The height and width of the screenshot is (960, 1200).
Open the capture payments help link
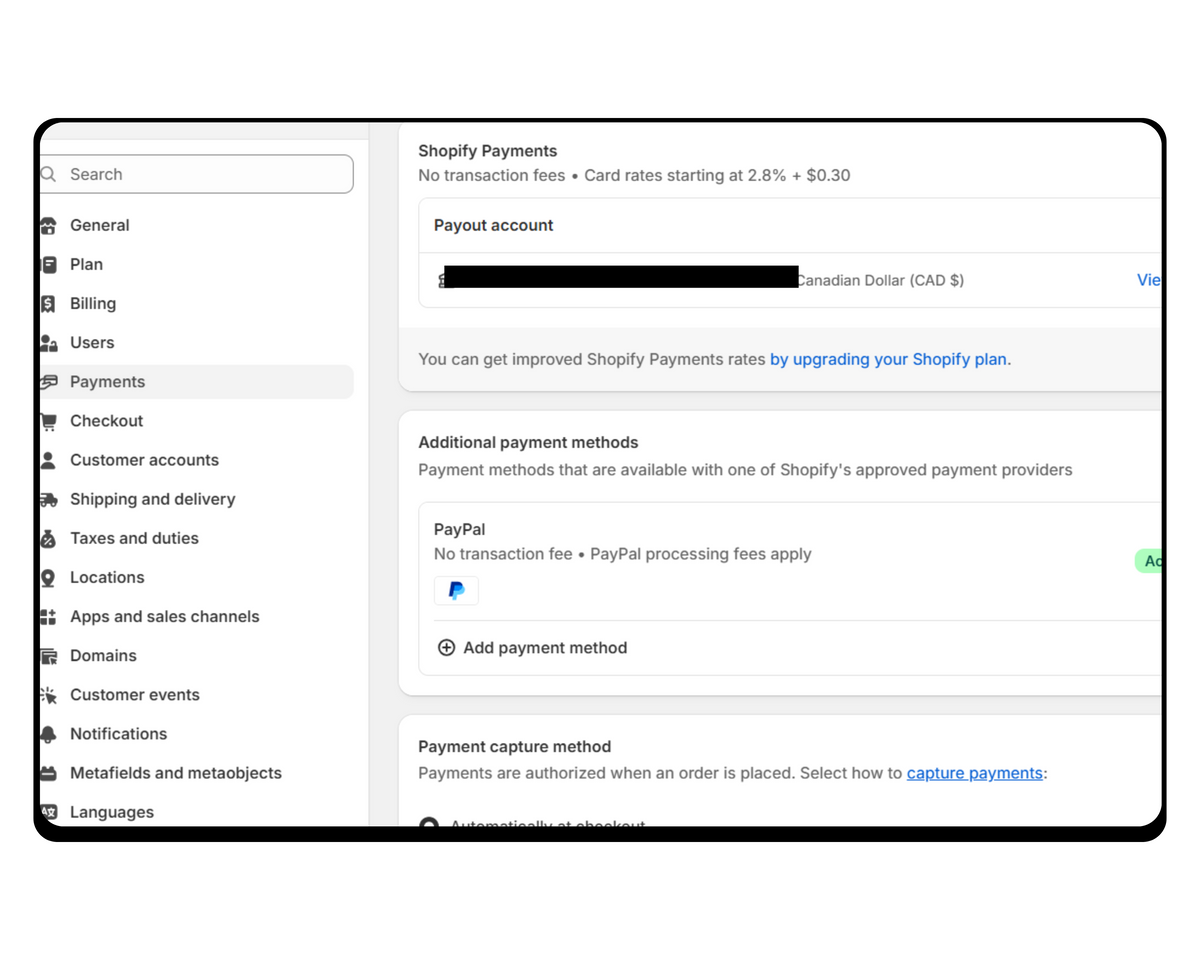974,773
